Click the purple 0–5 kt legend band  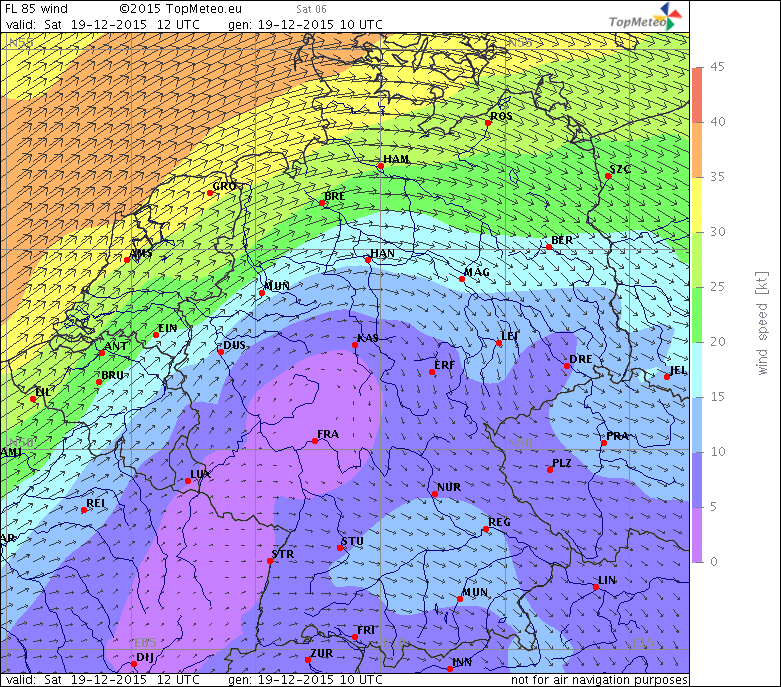(698, 534)
